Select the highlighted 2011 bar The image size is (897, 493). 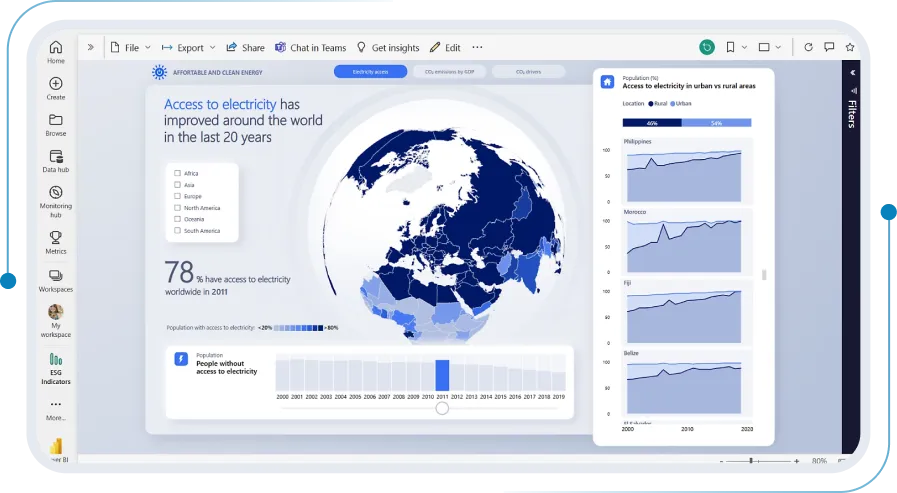click(x=442, y=375)
